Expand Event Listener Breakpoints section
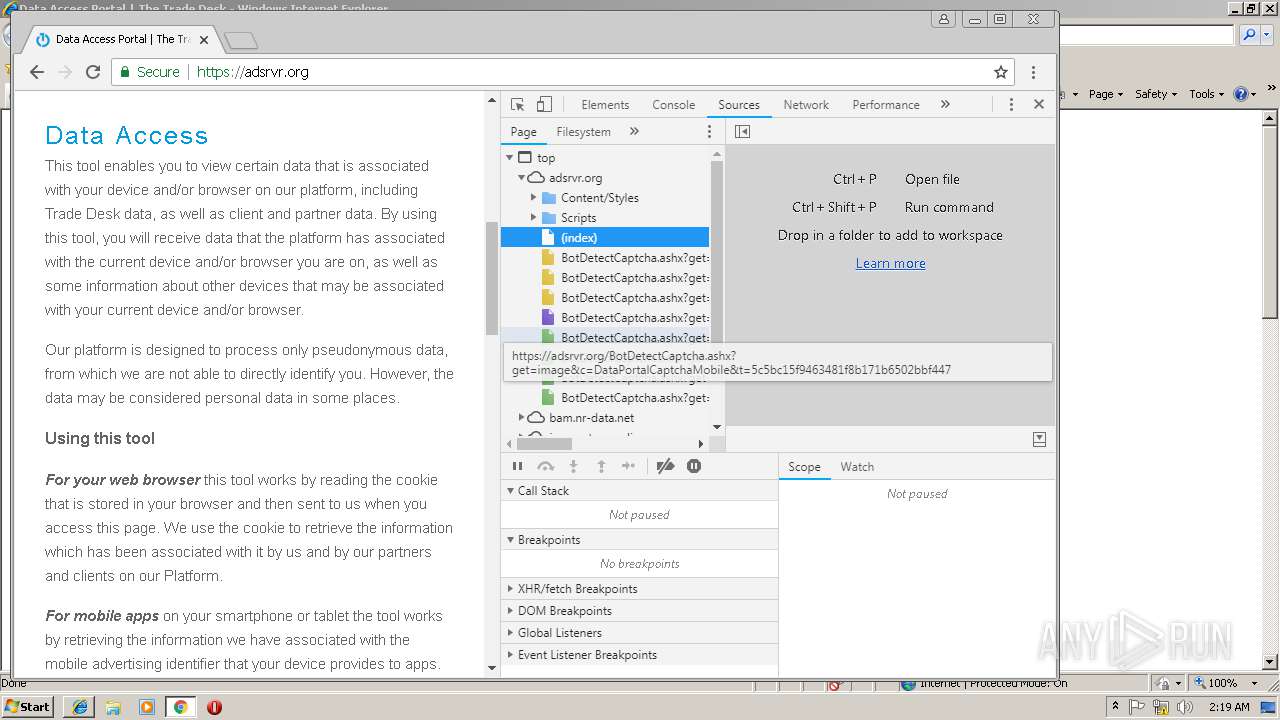The width and height of the screenshot is (1280, 720). [640, 654]
